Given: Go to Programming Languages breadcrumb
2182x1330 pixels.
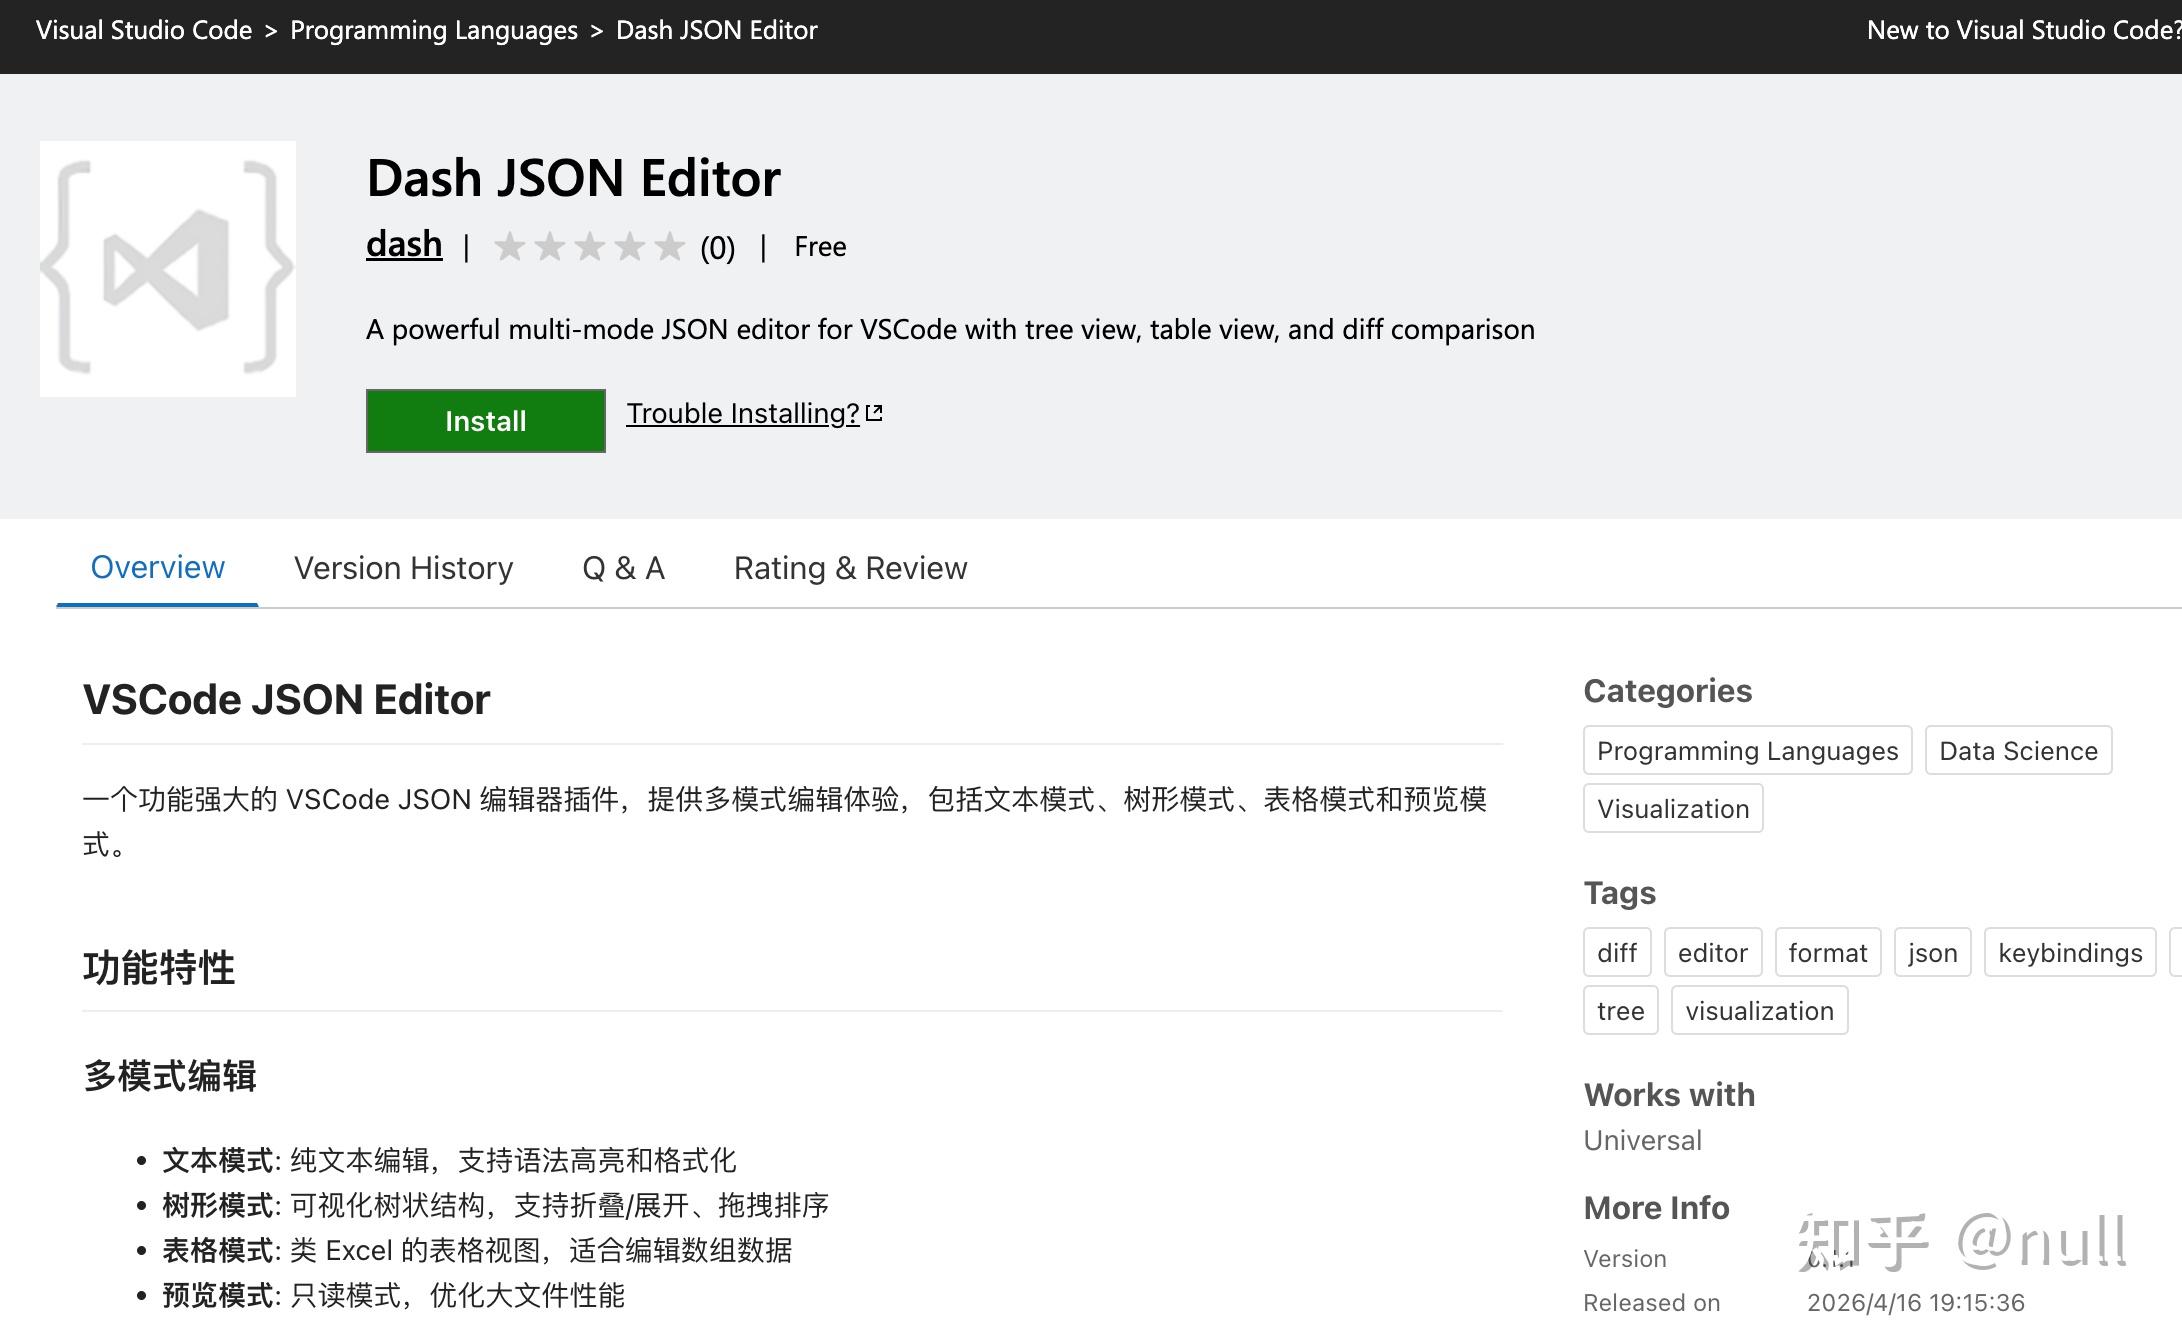Looking at the screenshot, I should click(434, 30).
